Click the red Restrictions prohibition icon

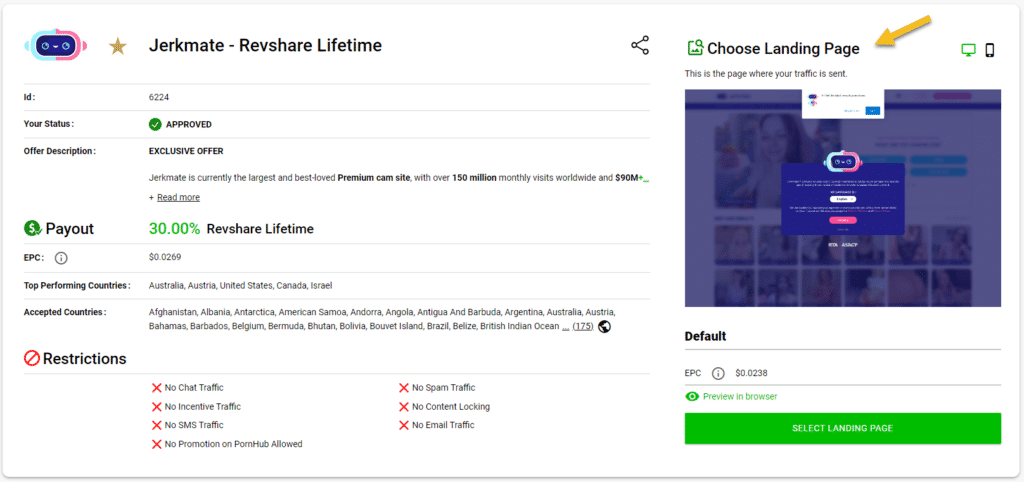(x=32, y=358)
